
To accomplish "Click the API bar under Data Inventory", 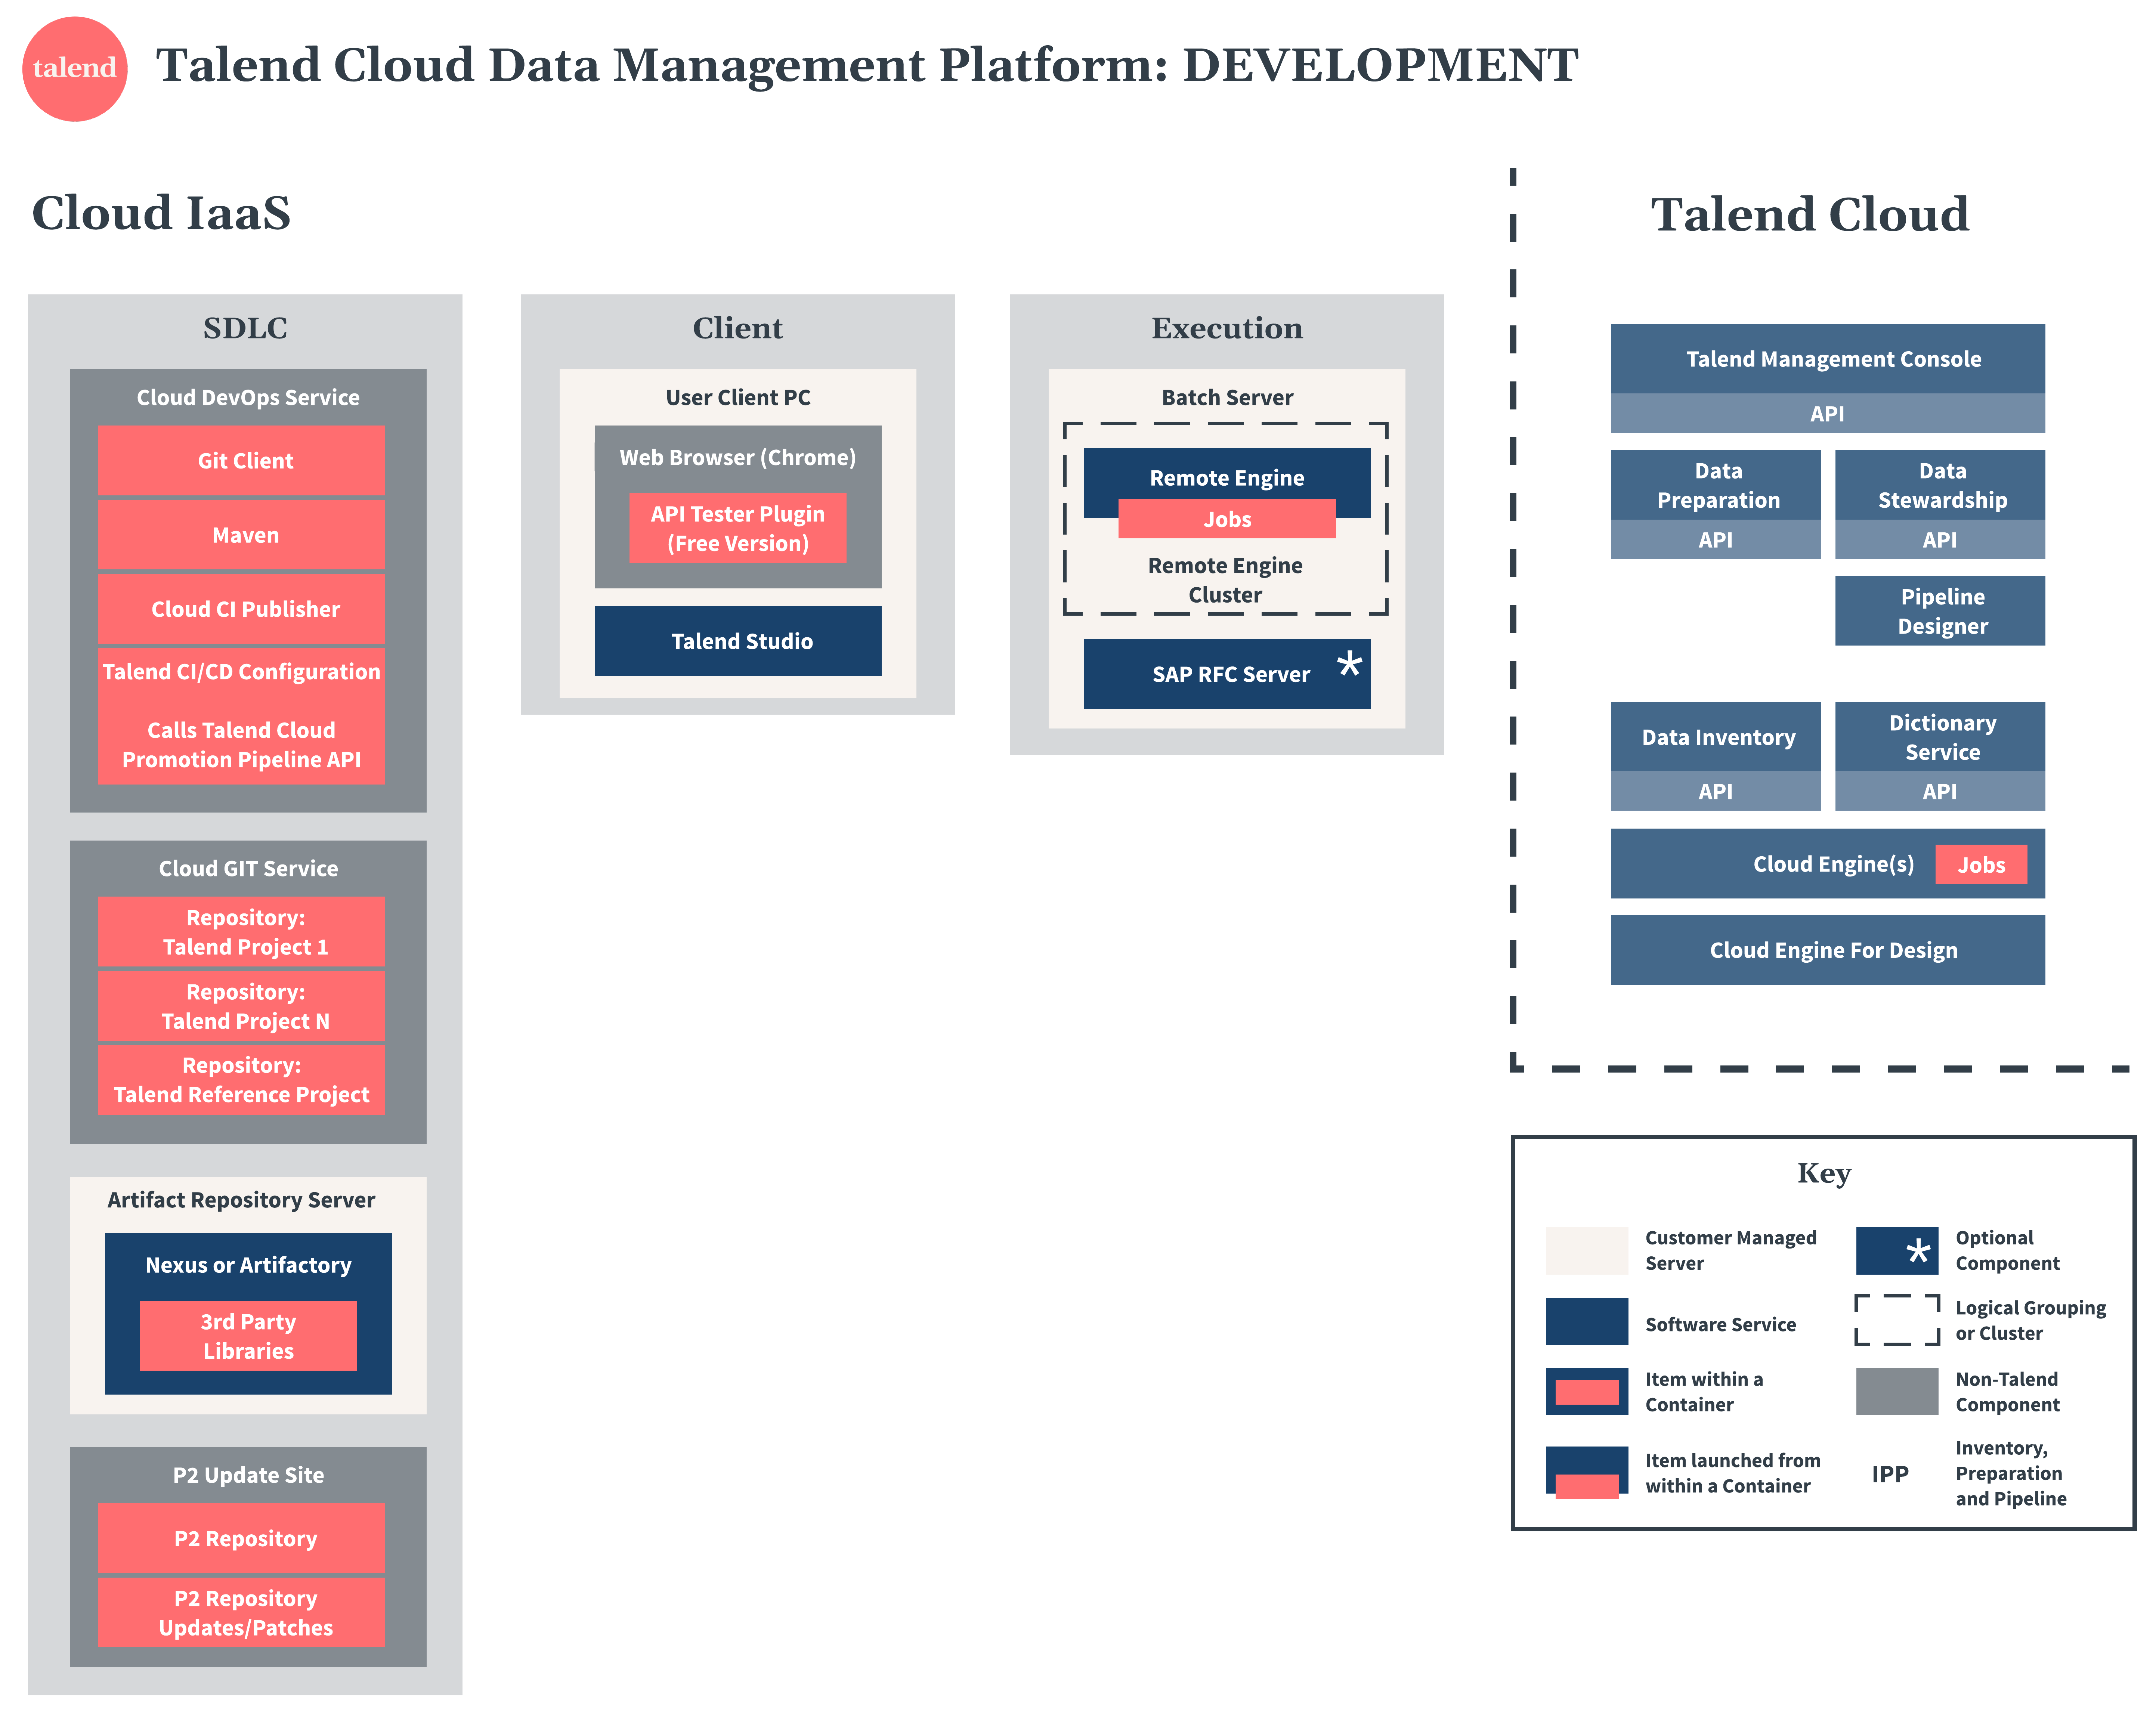I will tap(1716, 791).
